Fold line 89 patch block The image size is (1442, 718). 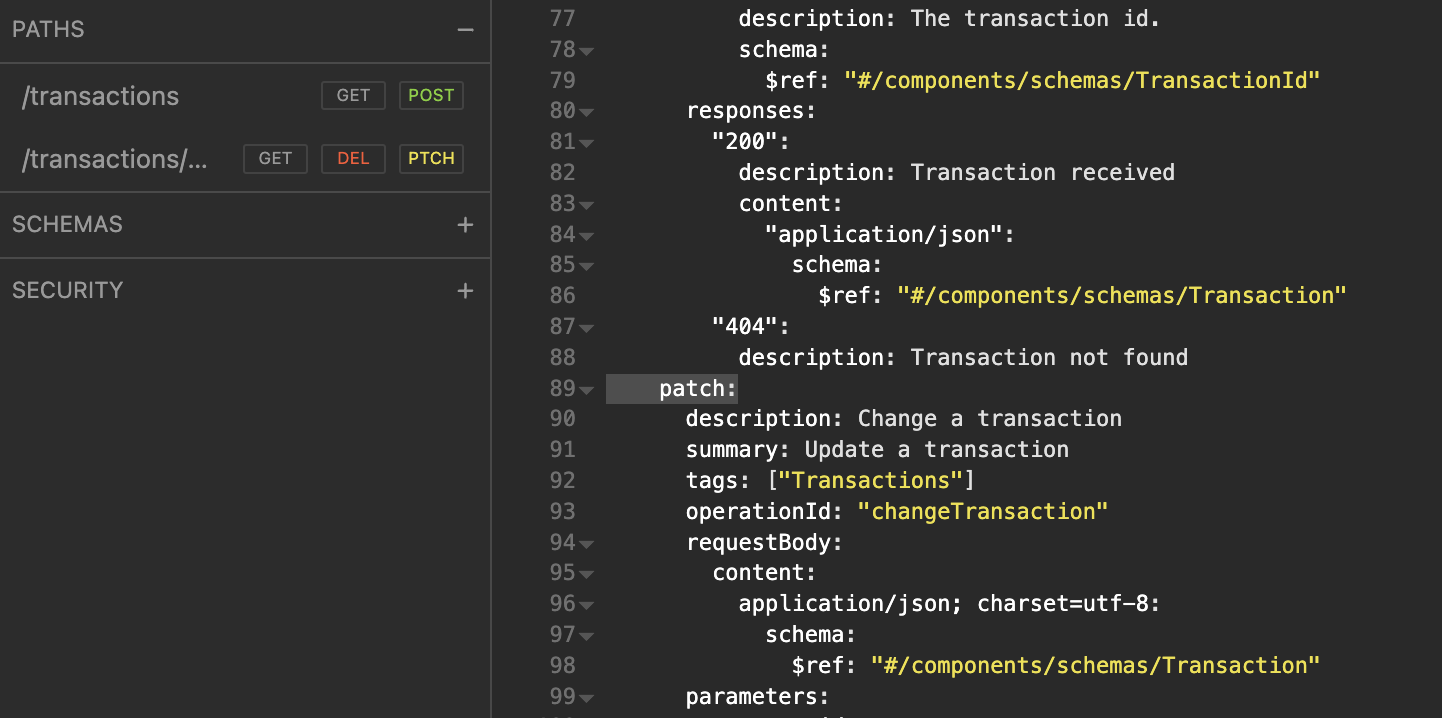587,390
